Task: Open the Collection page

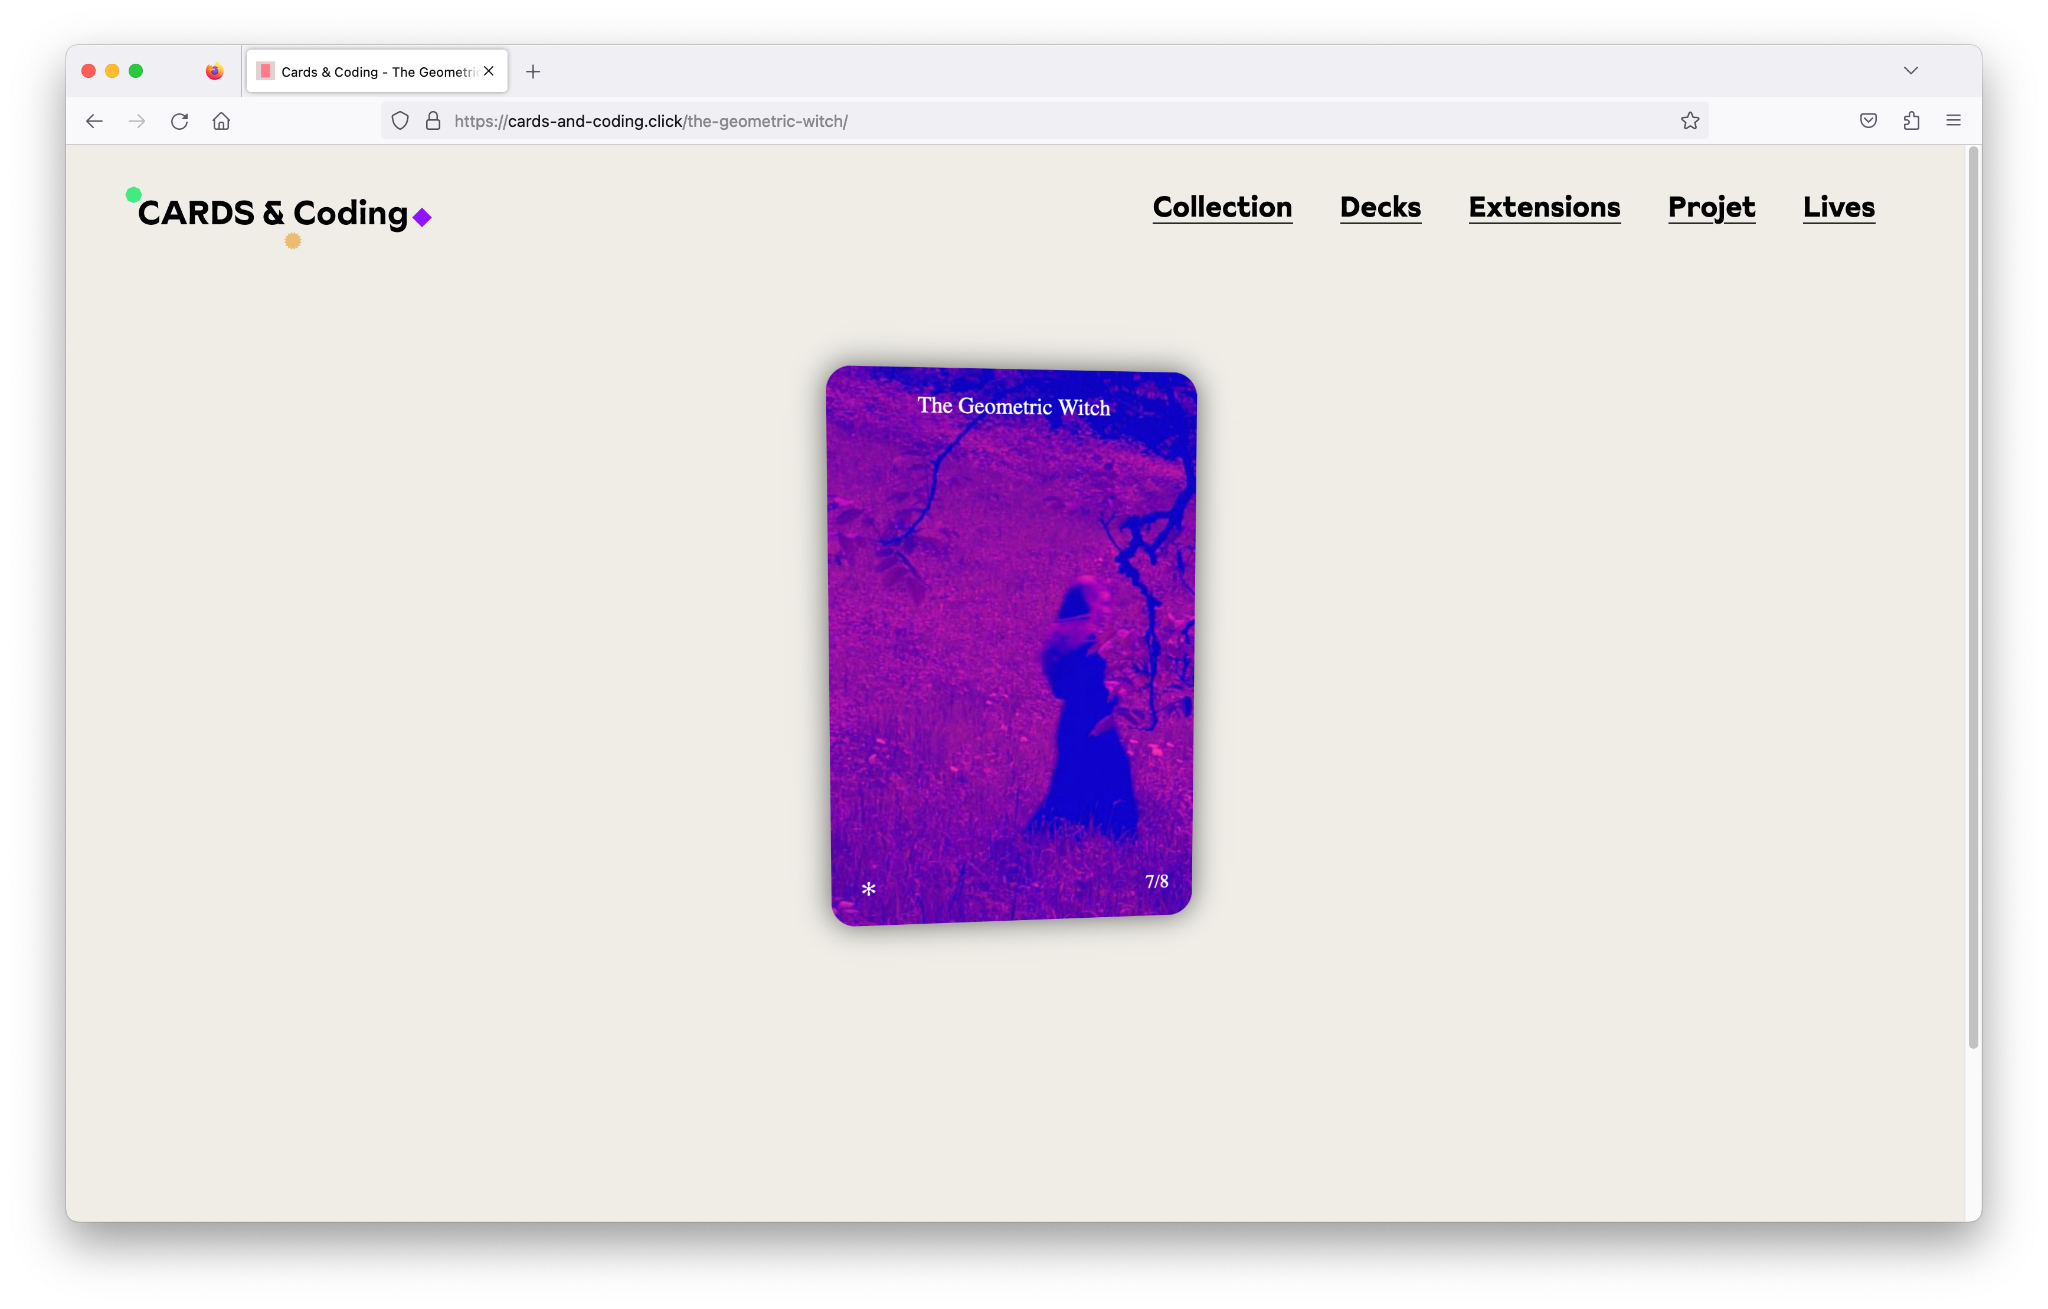Action: [1222, 207]
